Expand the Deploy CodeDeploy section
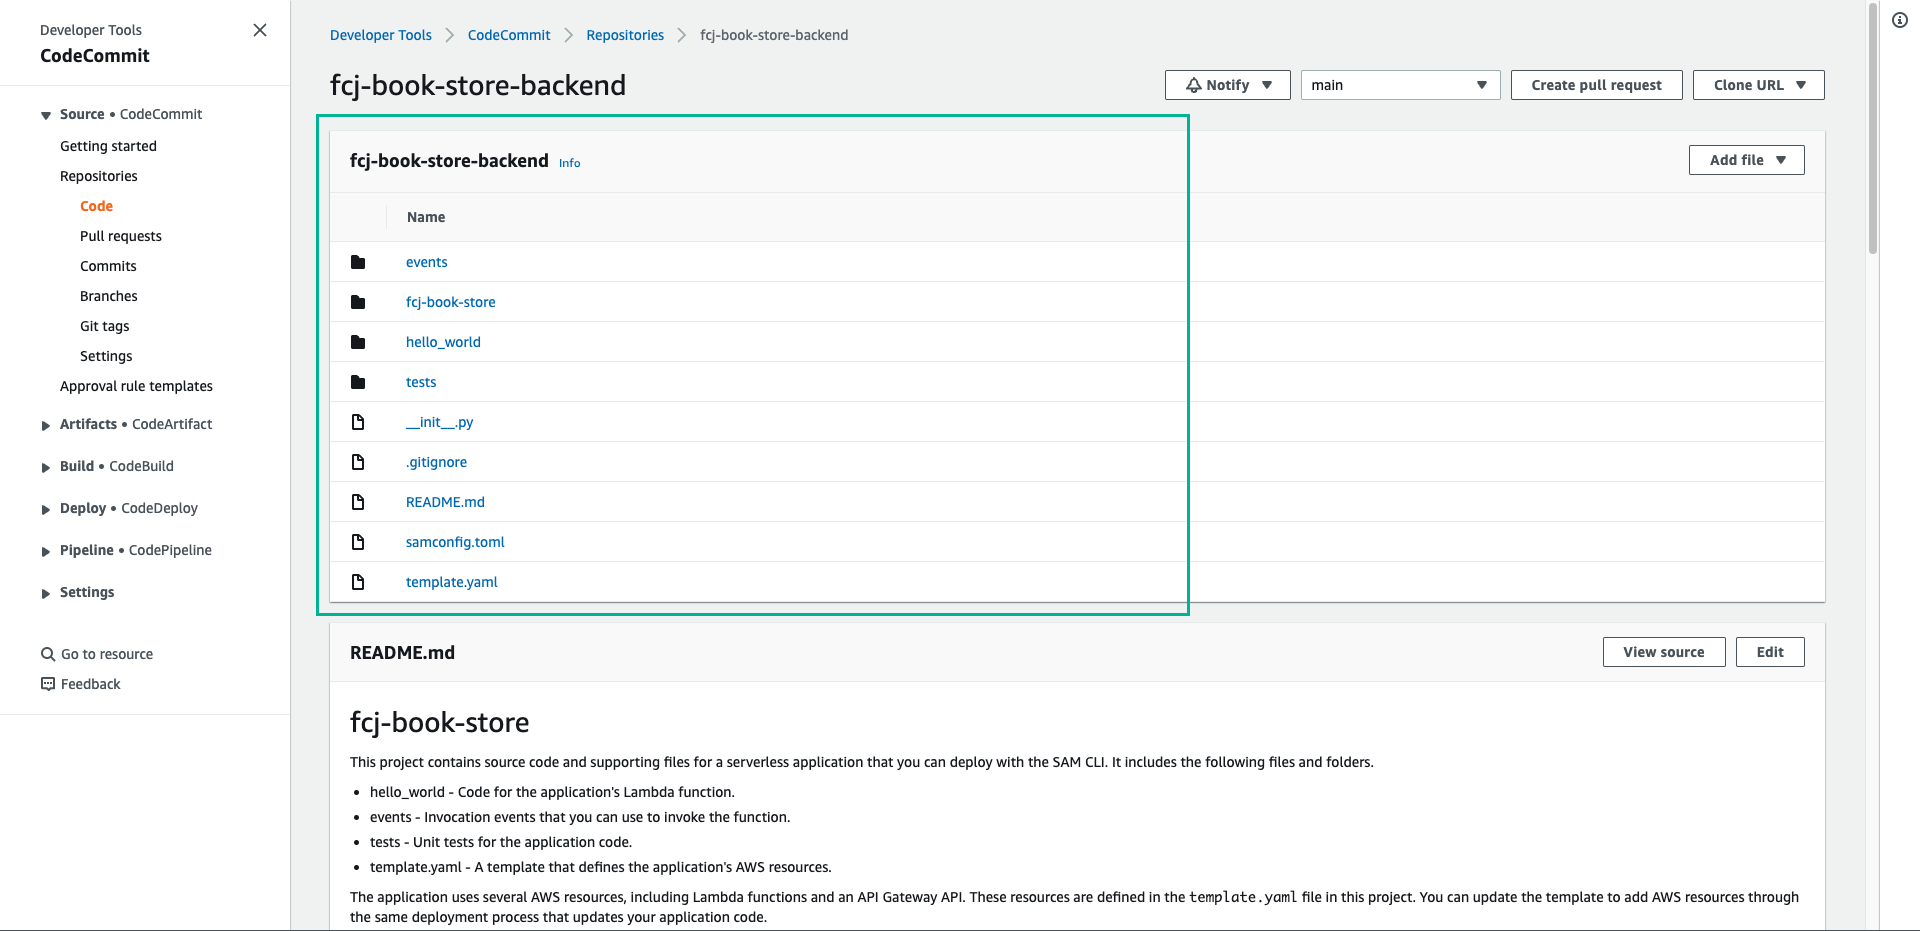The height and width of the screenshot is (931, 1920). 46,509
